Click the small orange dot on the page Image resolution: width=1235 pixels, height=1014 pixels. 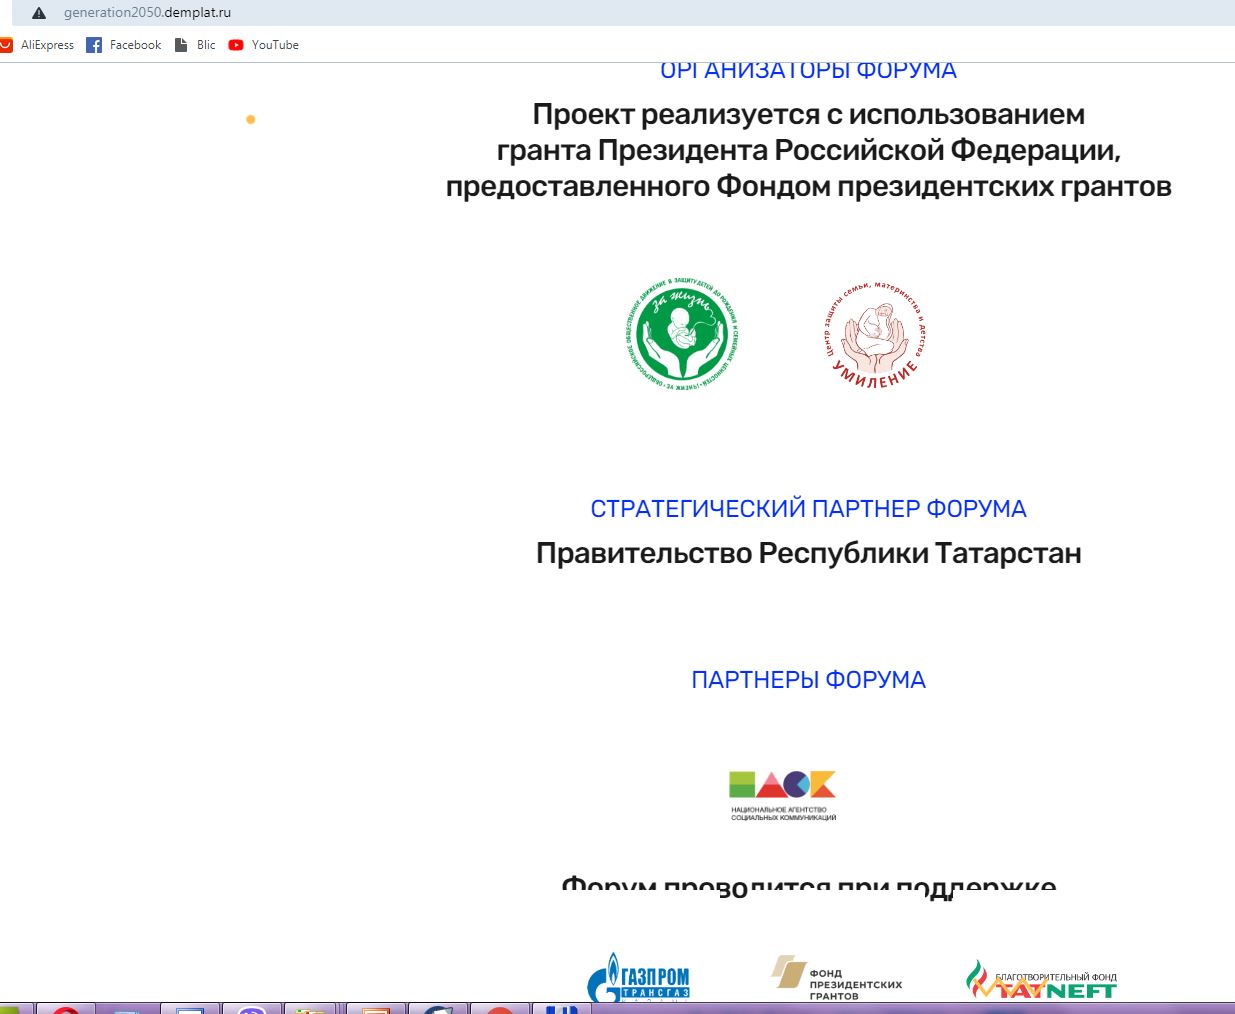[x=251, y=119]
